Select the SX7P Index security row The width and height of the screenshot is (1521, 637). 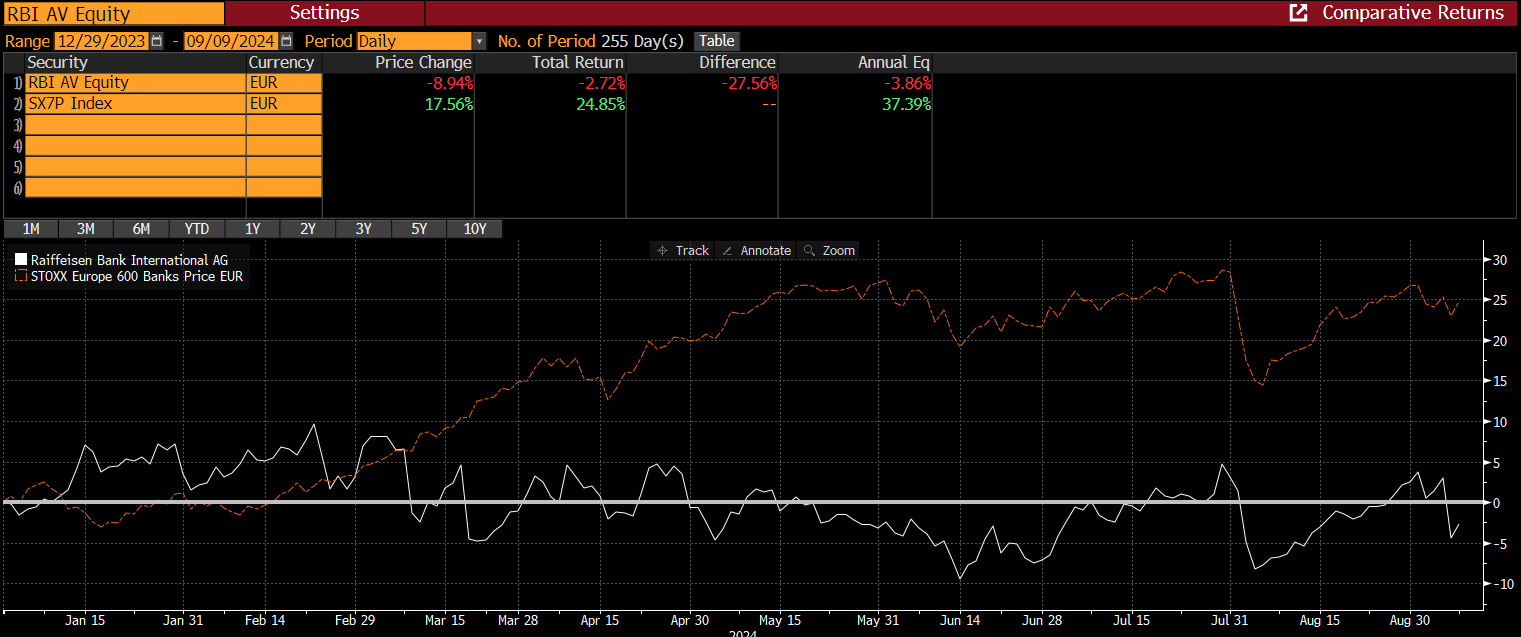pyautogui.click(x=134, y=104)
